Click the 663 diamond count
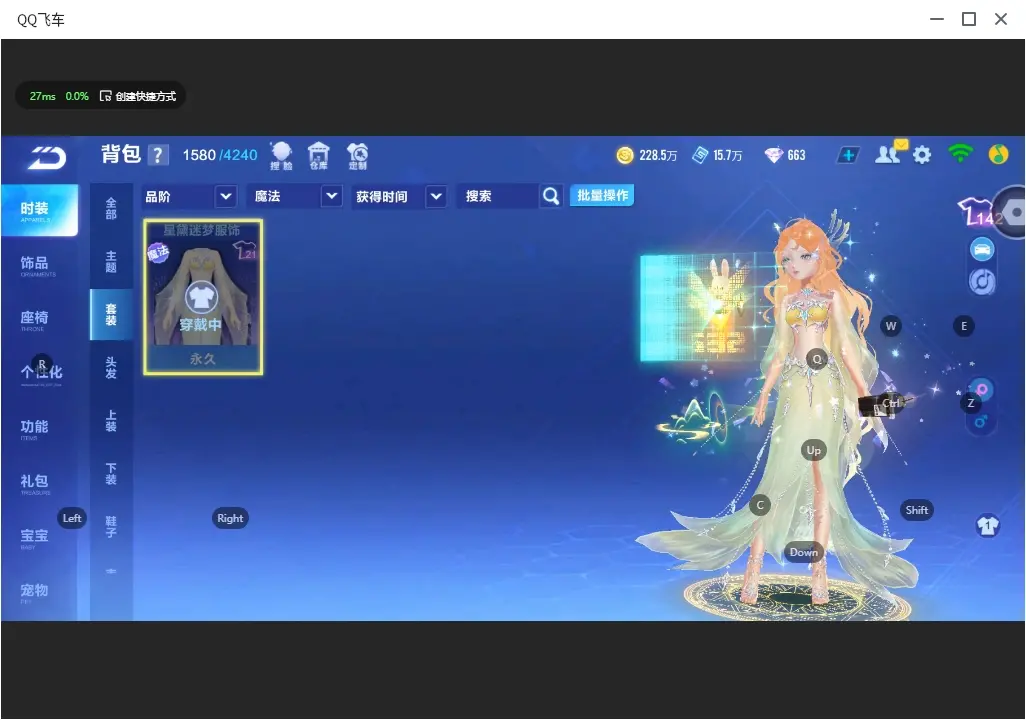The image size is (1026, 720). pos(796,155)
